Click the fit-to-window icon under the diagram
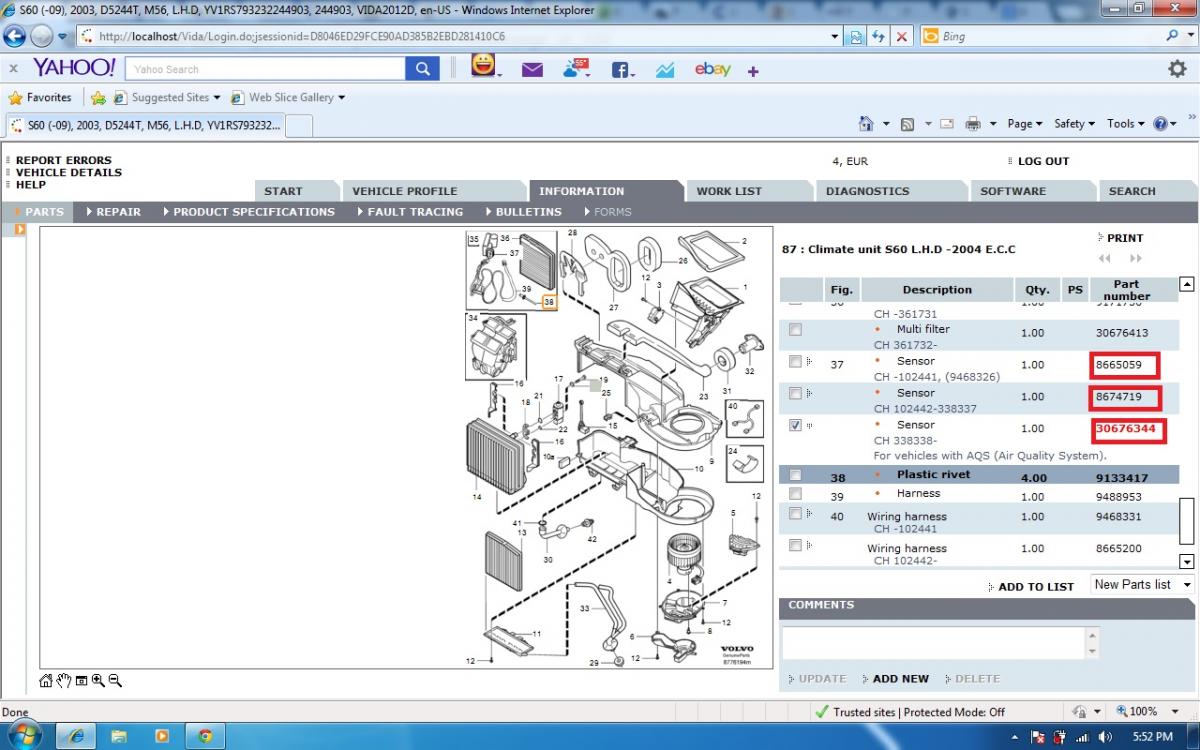 click(81, 681)
